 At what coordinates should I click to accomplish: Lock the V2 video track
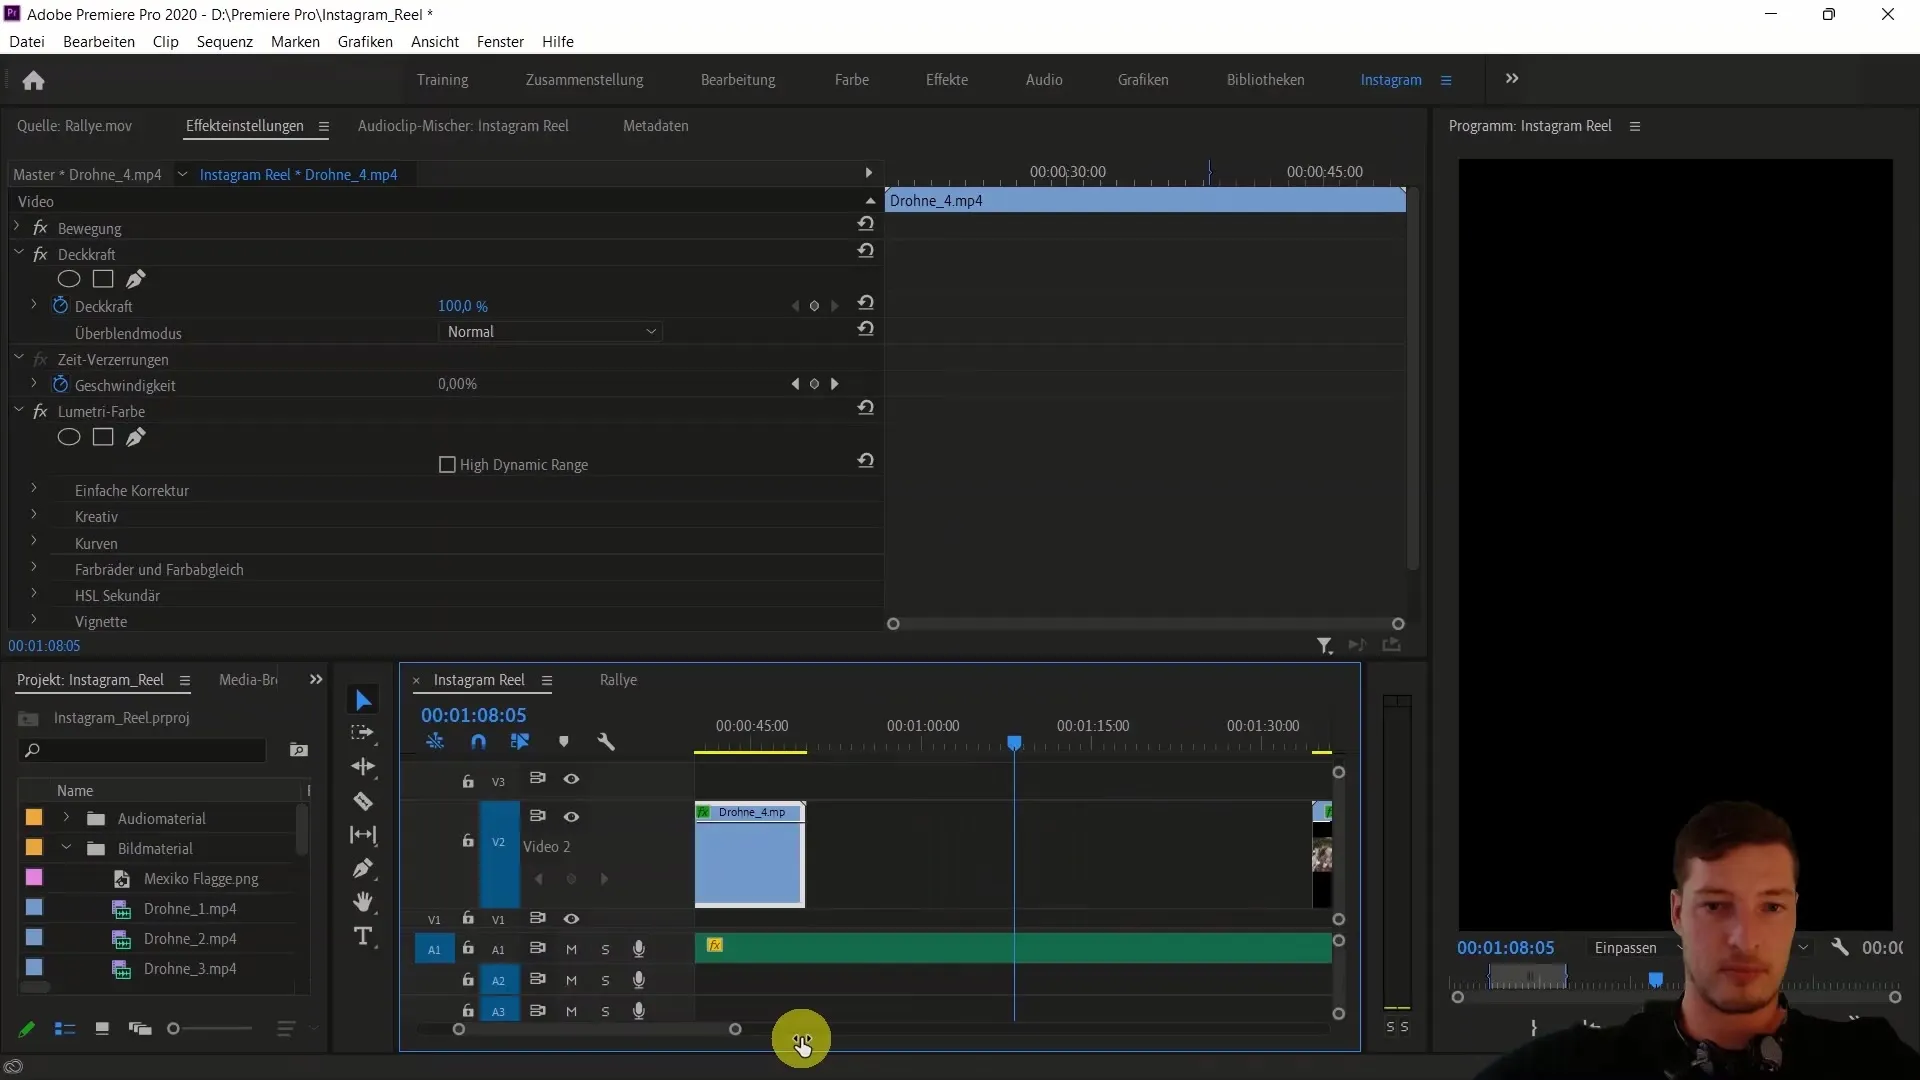(x=468, y=841)
